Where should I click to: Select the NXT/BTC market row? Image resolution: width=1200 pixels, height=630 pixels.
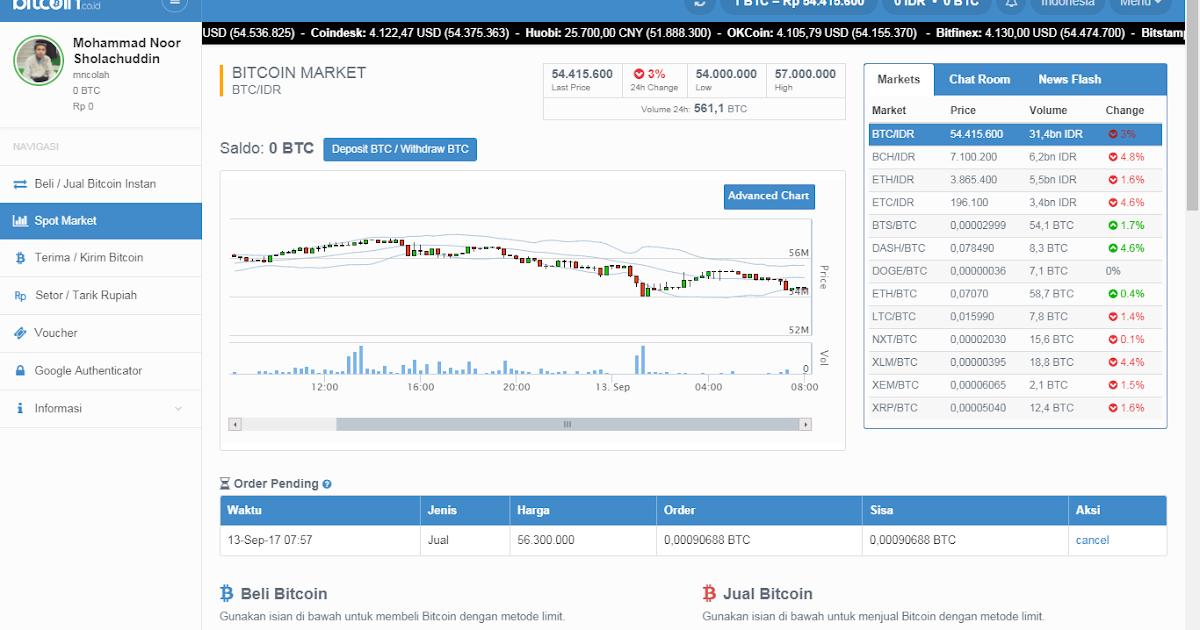click(1016, 340)
